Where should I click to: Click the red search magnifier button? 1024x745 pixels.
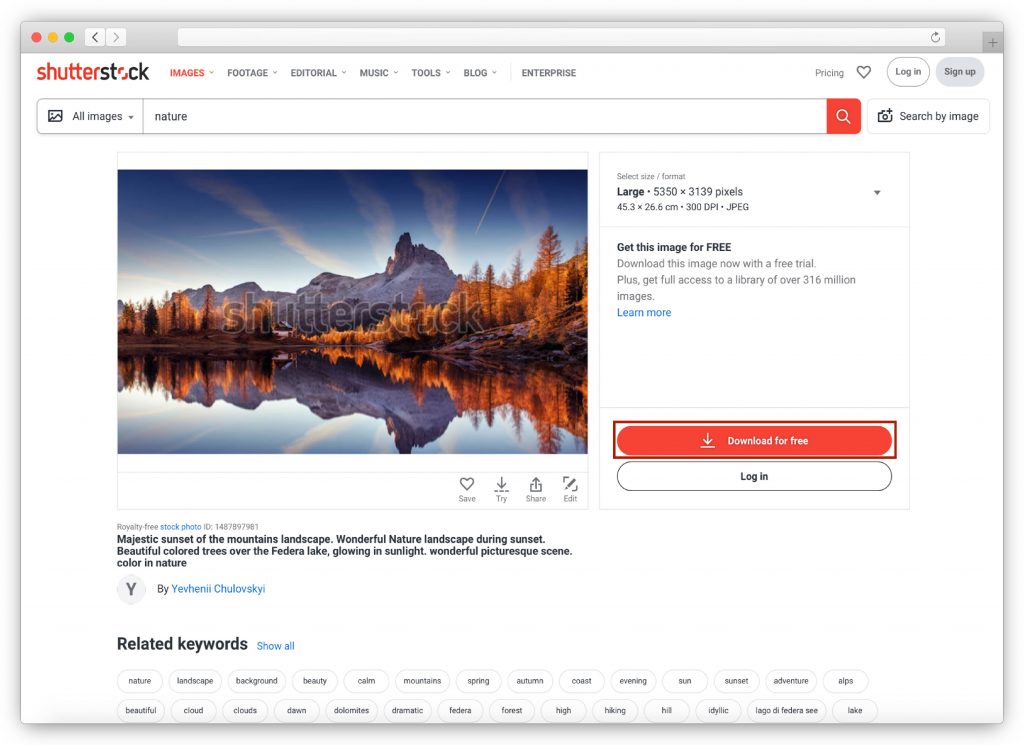tap(843, 116)
